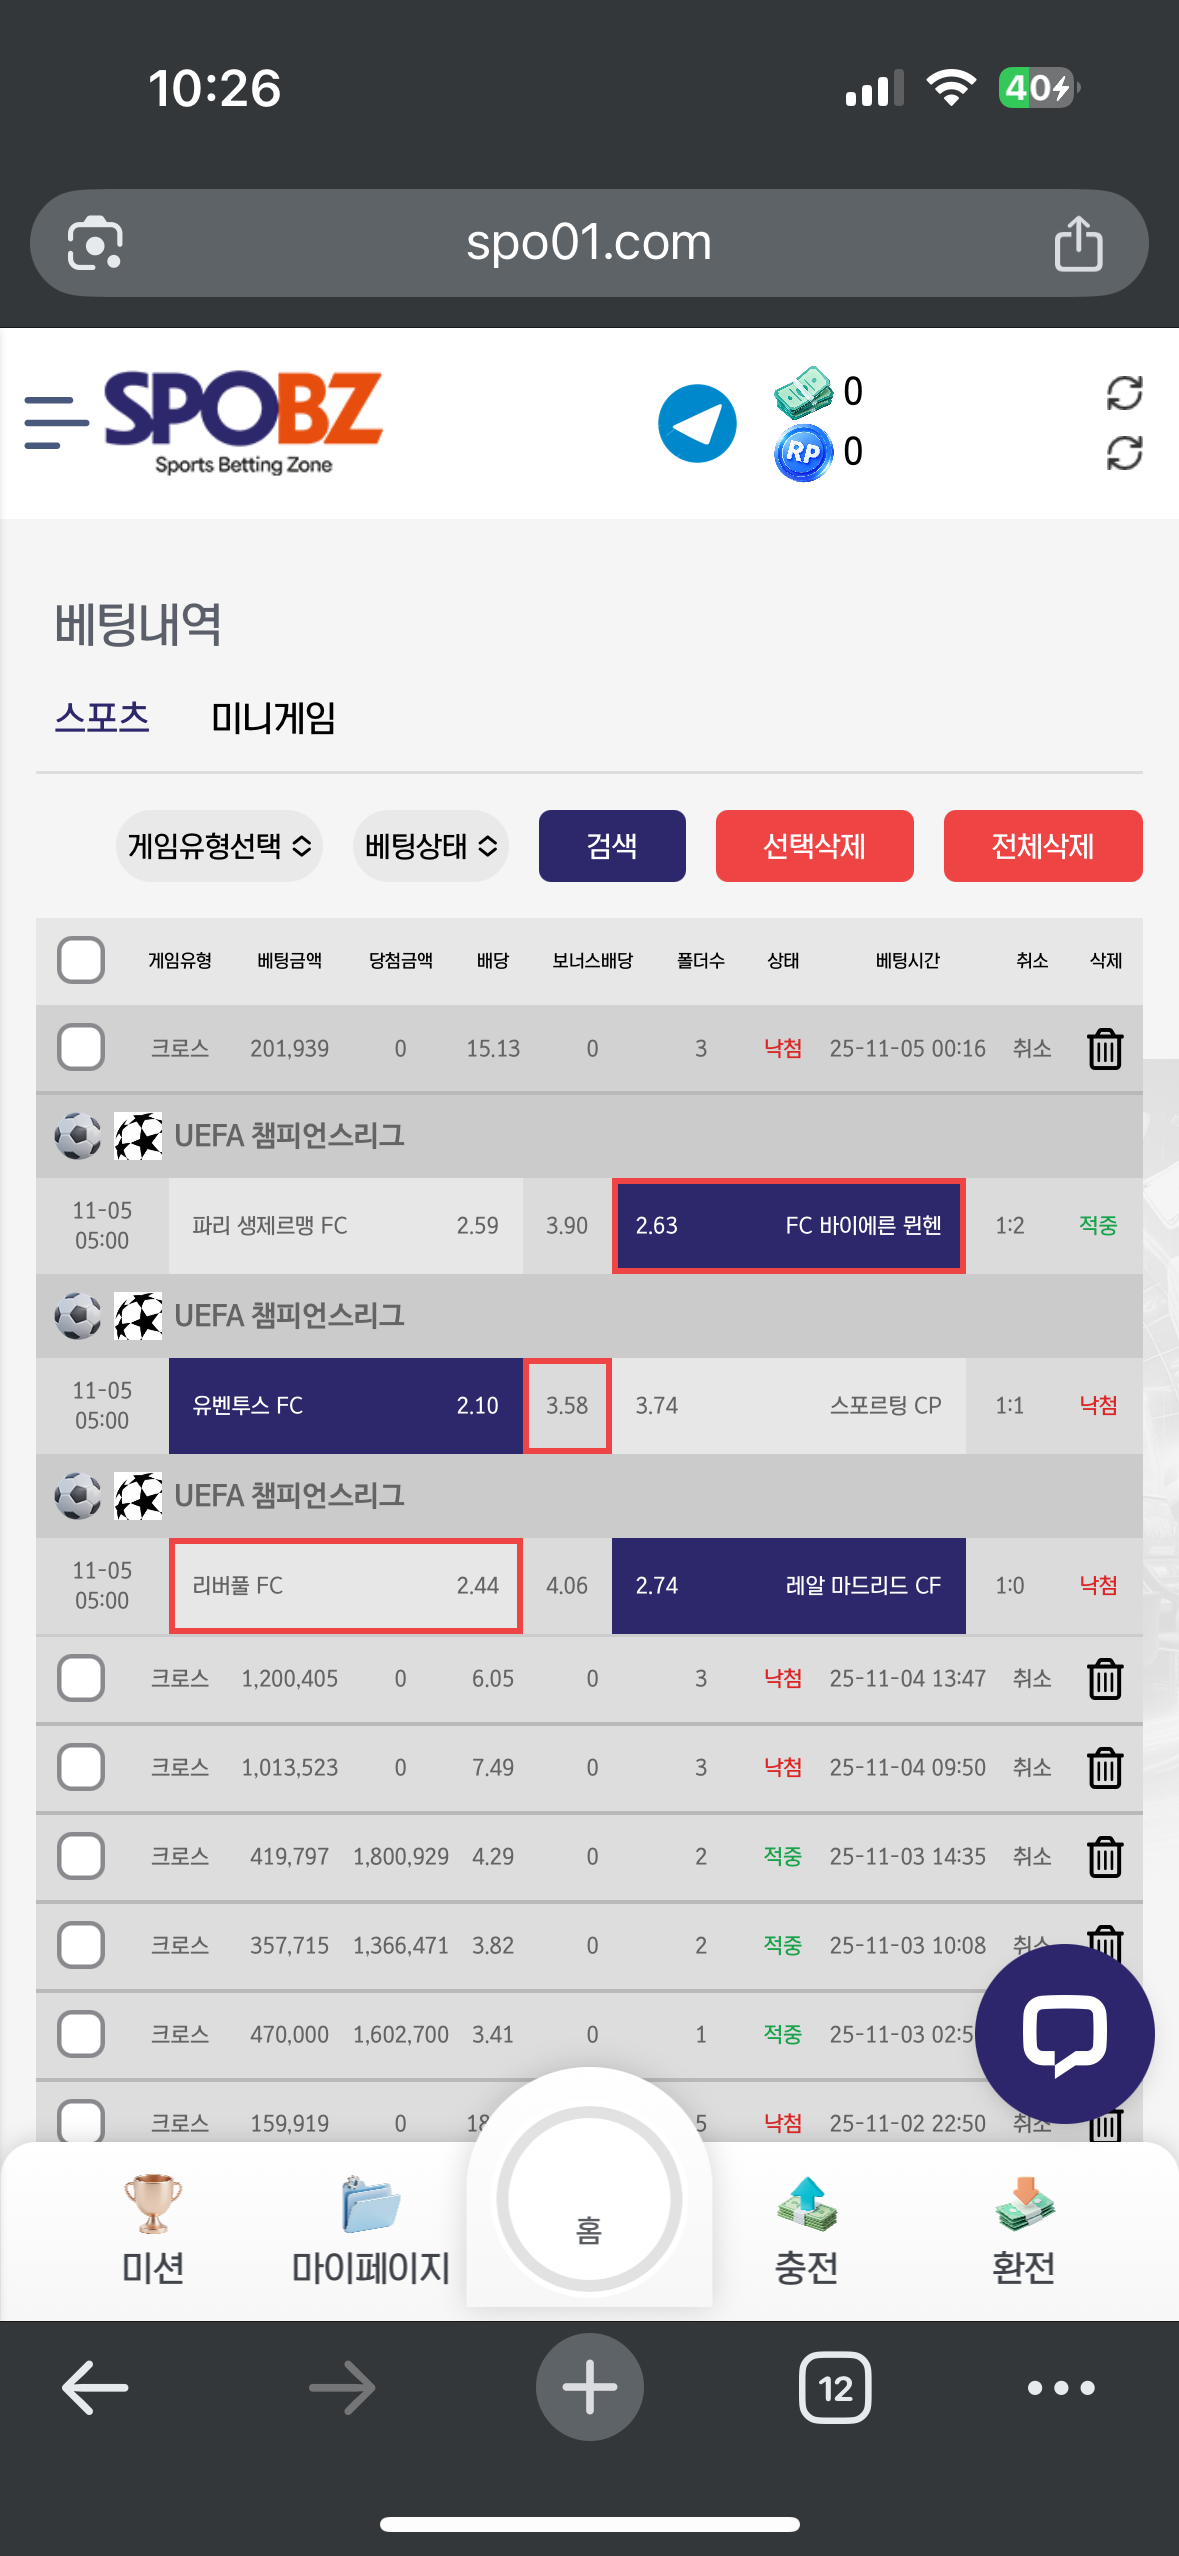Image resolution: width=1179 pixels, height=2556 pixels.
Task: Open the 환전 withdrawal page
Action: point(1023,2229)
